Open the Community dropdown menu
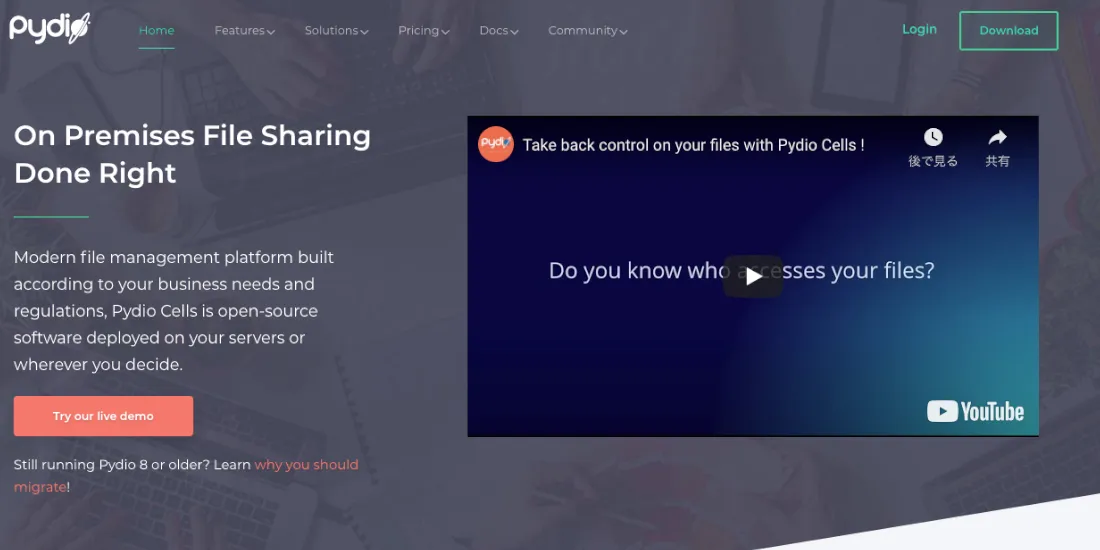This screenshot has width=1100, height=550. tap(587, 31)
